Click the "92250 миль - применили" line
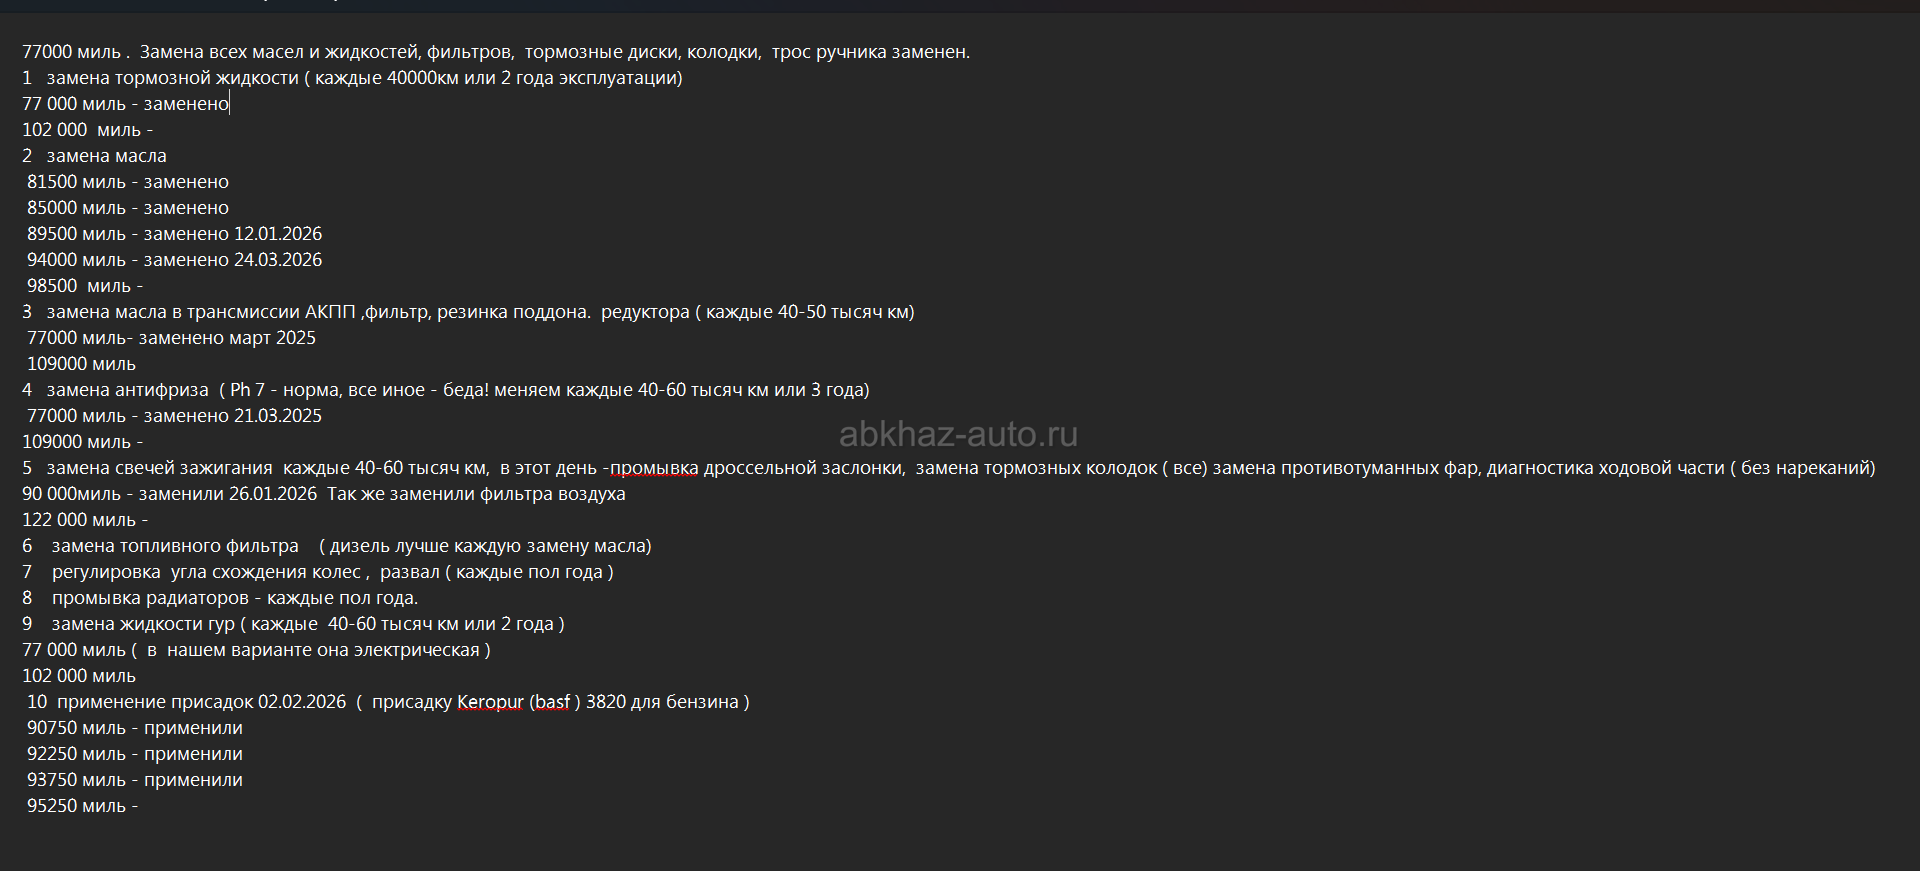1920x871 pixels. (x=135, y=754)
